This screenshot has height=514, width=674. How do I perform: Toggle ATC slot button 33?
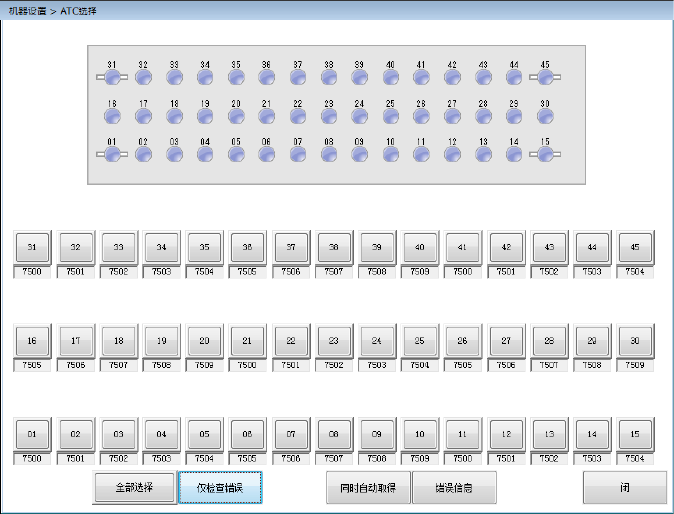119,247
